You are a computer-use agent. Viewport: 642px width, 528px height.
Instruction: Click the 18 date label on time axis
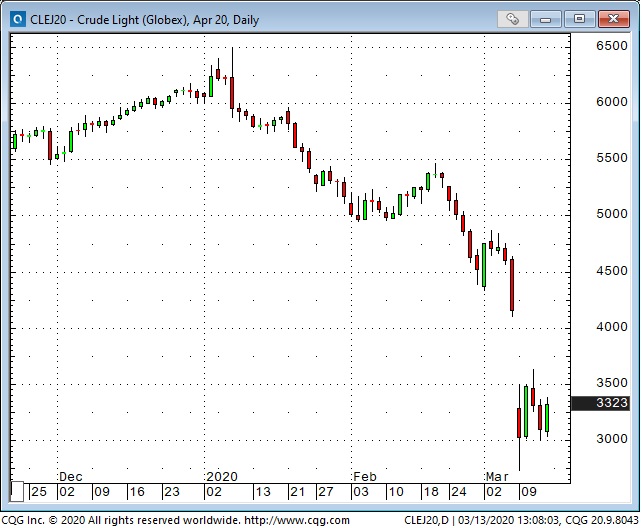coord(431,492)
